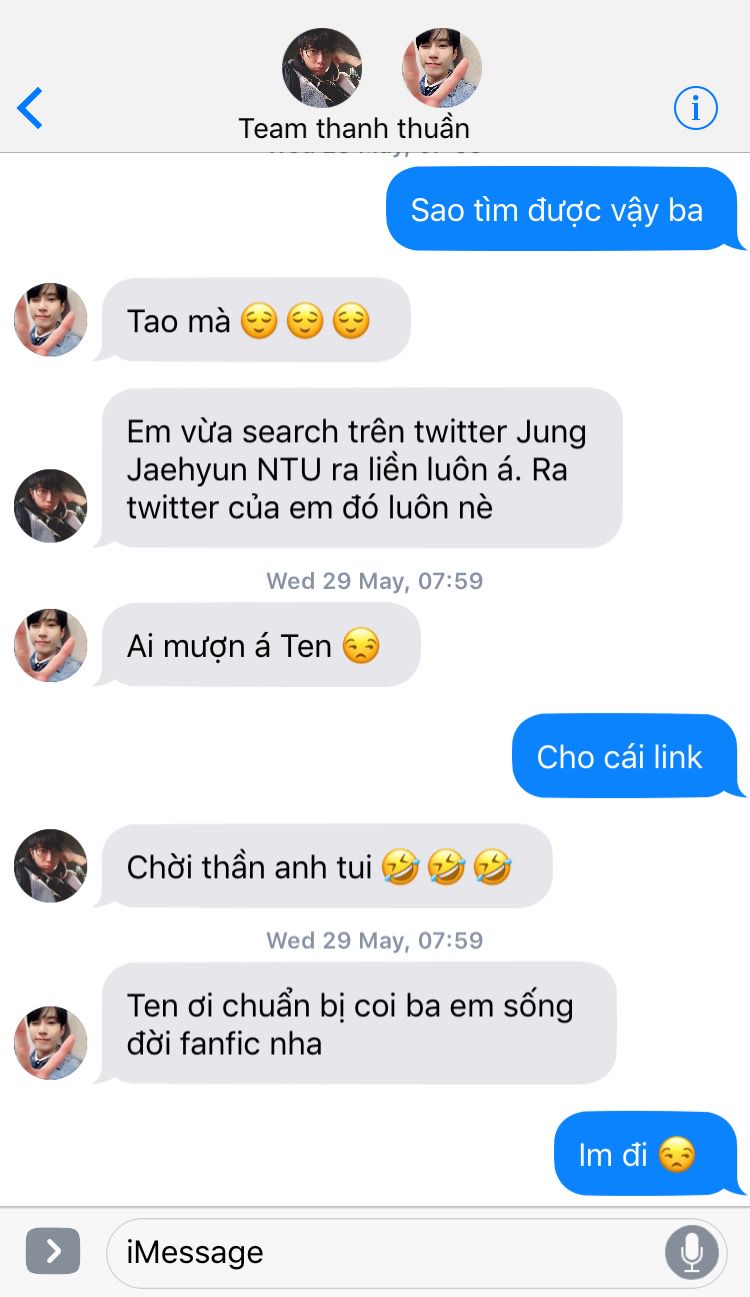Screen dimensions: 750x1297
Task: Tap avatar beside 'Ai mượn á Ten'
Action: pos(50,646)
